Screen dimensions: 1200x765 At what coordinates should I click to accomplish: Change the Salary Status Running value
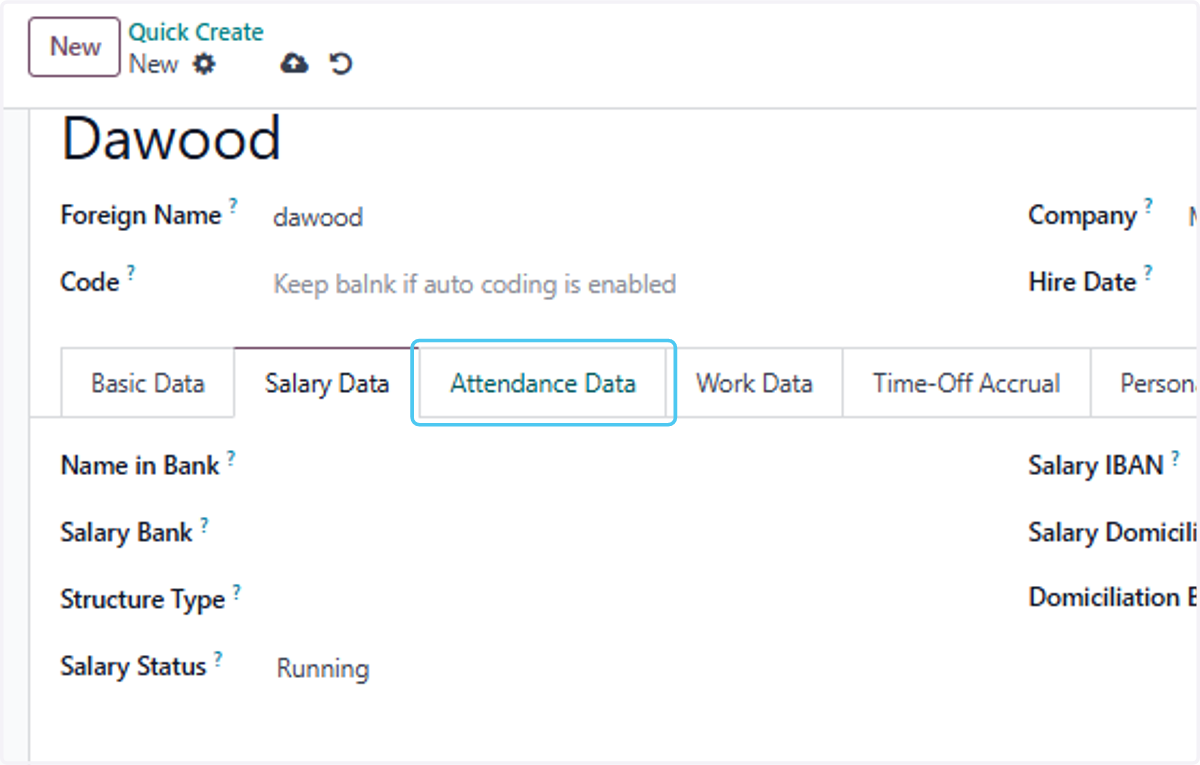[323, 668]
